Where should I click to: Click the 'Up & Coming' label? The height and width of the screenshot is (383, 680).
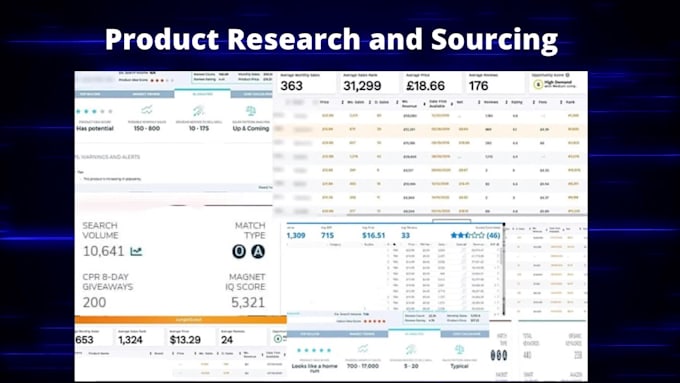[x=251, y=128]
